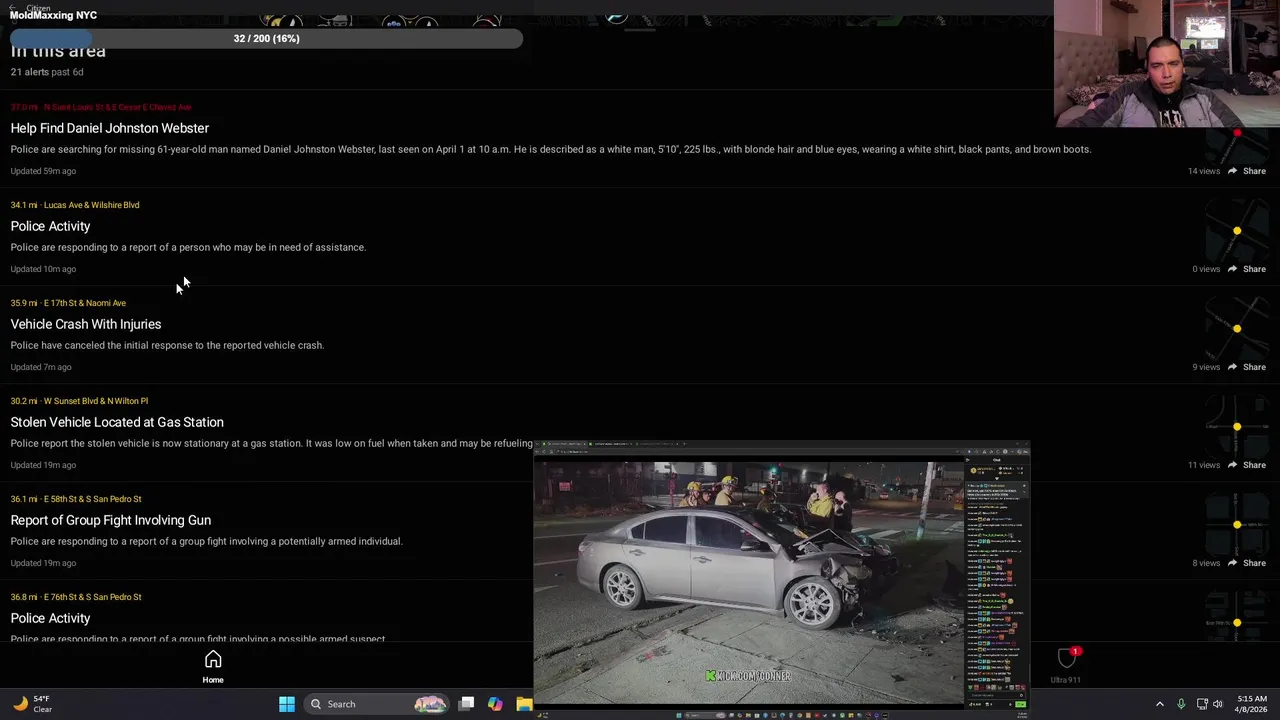Share the Lucas Ave Police Activity alert
This screenshot has height=720, width=1280.
pyautogui.click(x=1247, y=269)
